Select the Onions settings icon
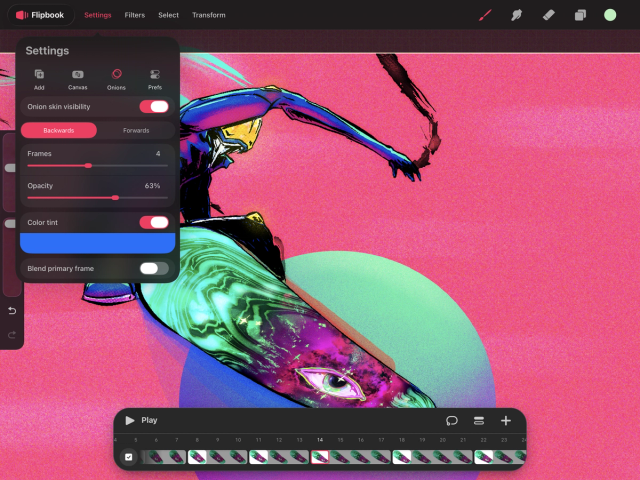The height and width of the screenshot is (480, 640). (116, 79)
